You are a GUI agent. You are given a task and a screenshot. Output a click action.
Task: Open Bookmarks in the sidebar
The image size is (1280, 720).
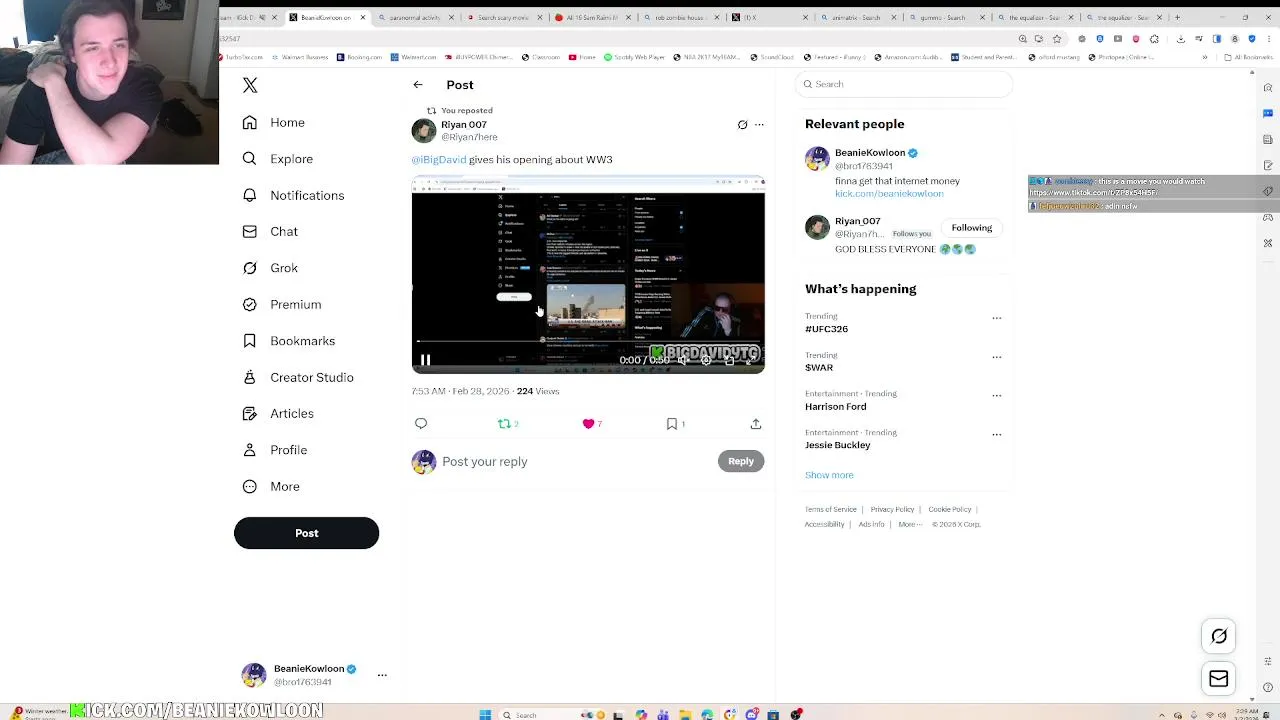click(x=289, y=341)
